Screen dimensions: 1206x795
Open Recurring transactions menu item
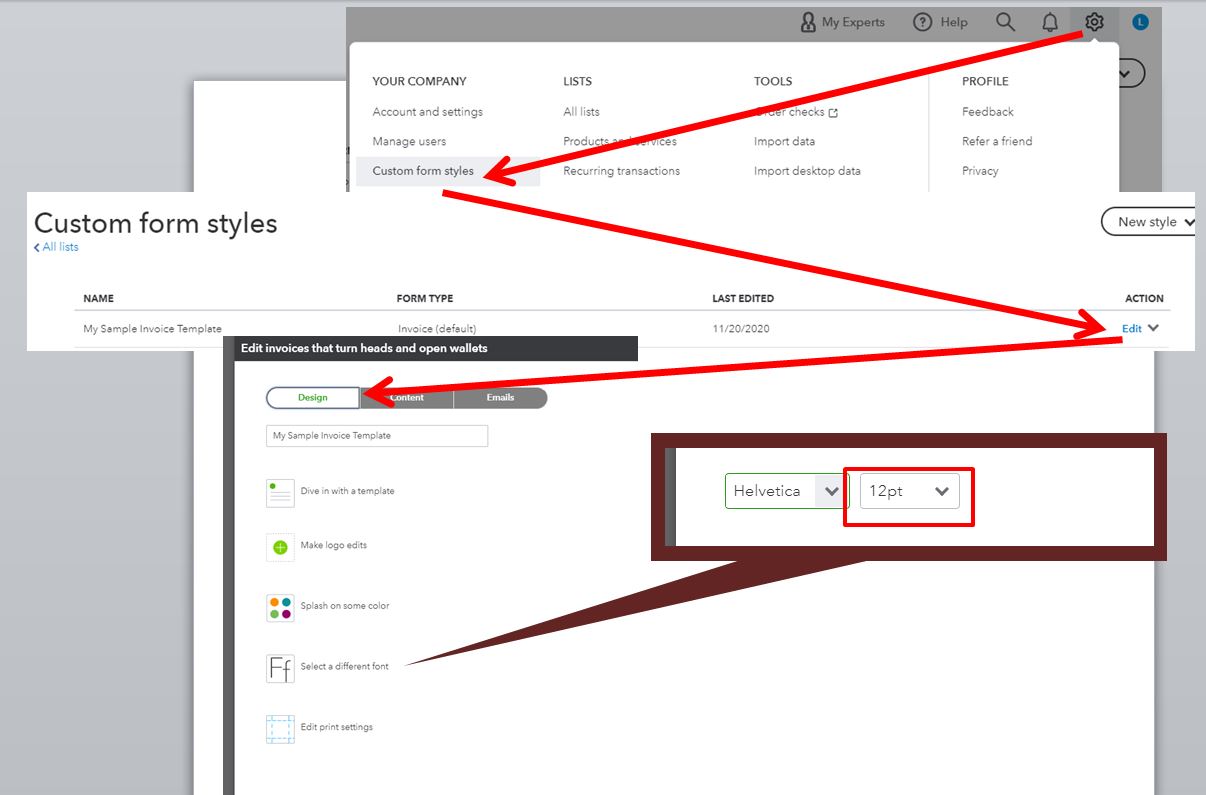point(621,171)
